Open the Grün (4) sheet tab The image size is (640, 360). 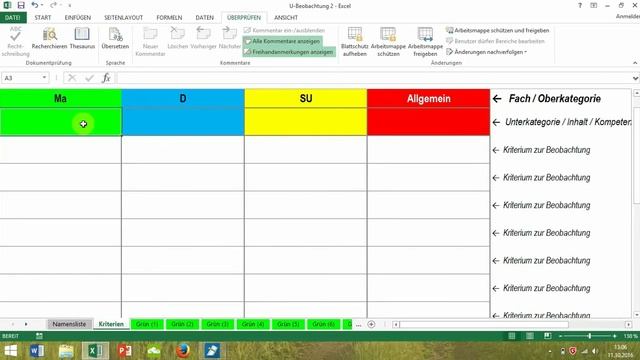(253, 324)
